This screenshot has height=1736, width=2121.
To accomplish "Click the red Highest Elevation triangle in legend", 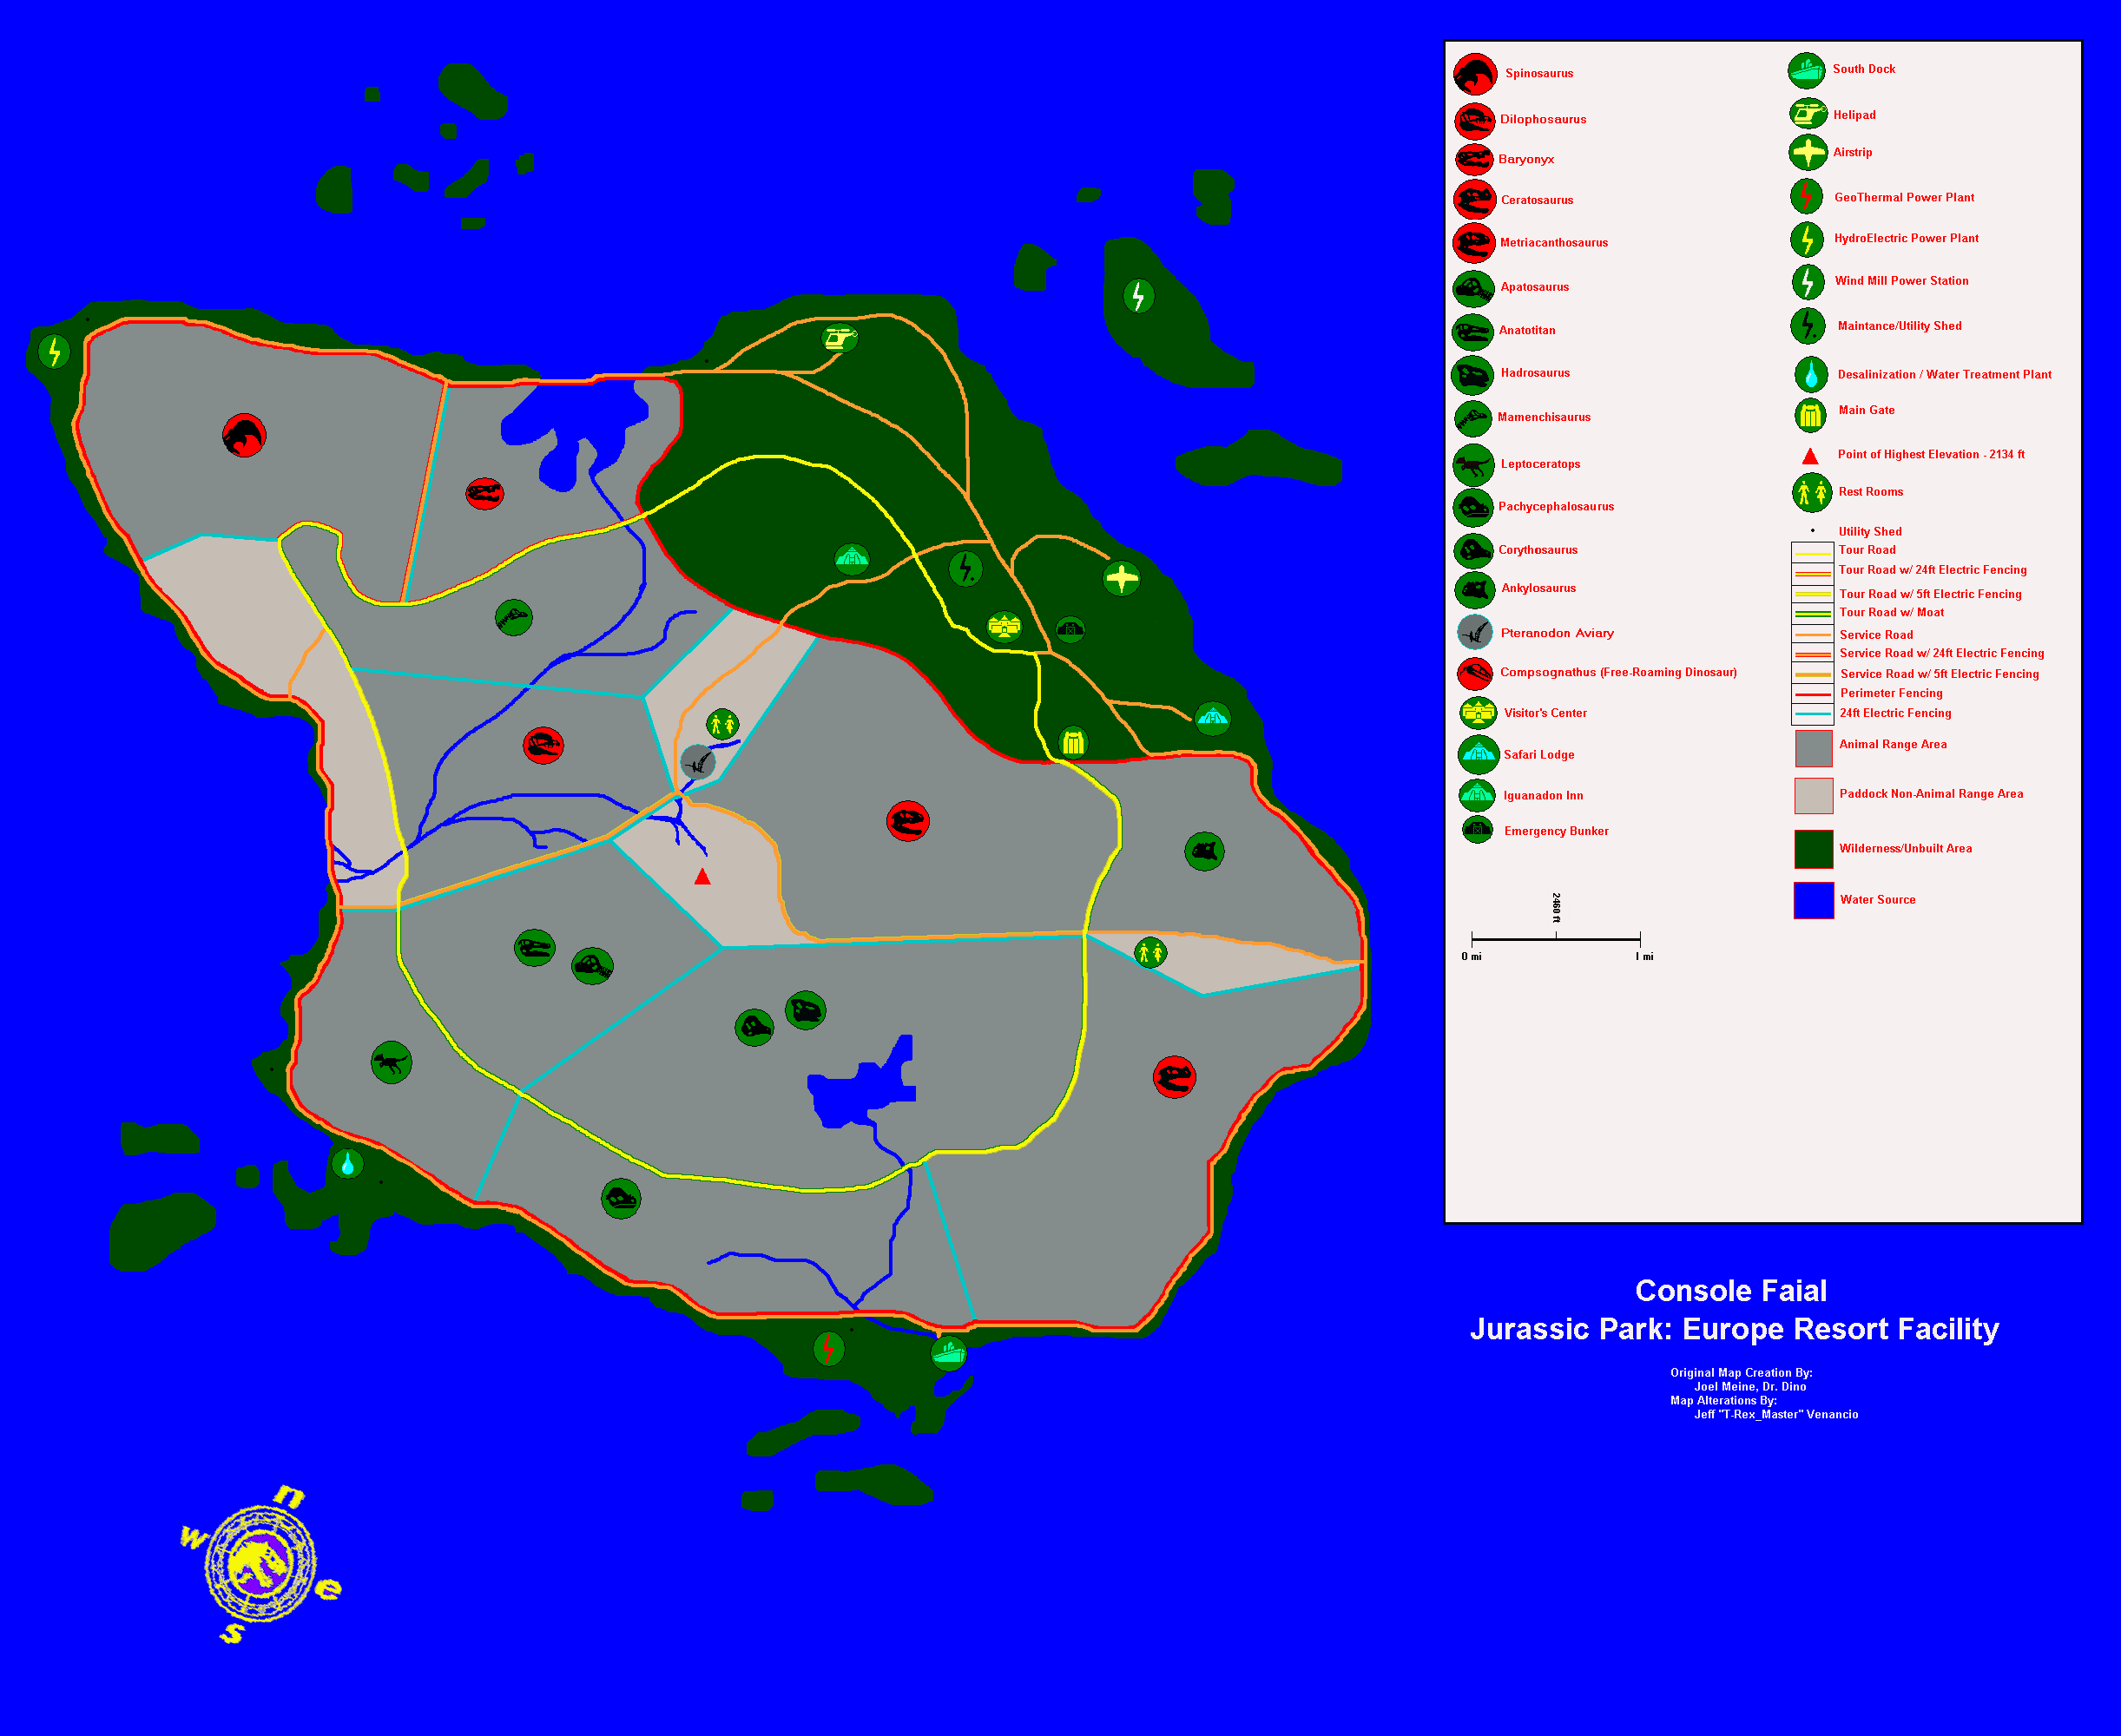I will (x=1810, y=456).
